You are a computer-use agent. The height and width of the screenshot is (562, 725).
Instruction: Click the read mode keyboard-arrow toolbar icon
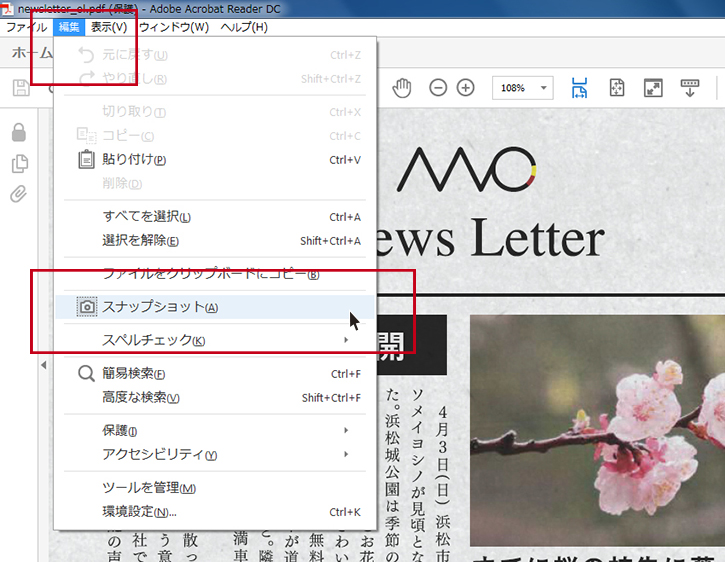689,88
